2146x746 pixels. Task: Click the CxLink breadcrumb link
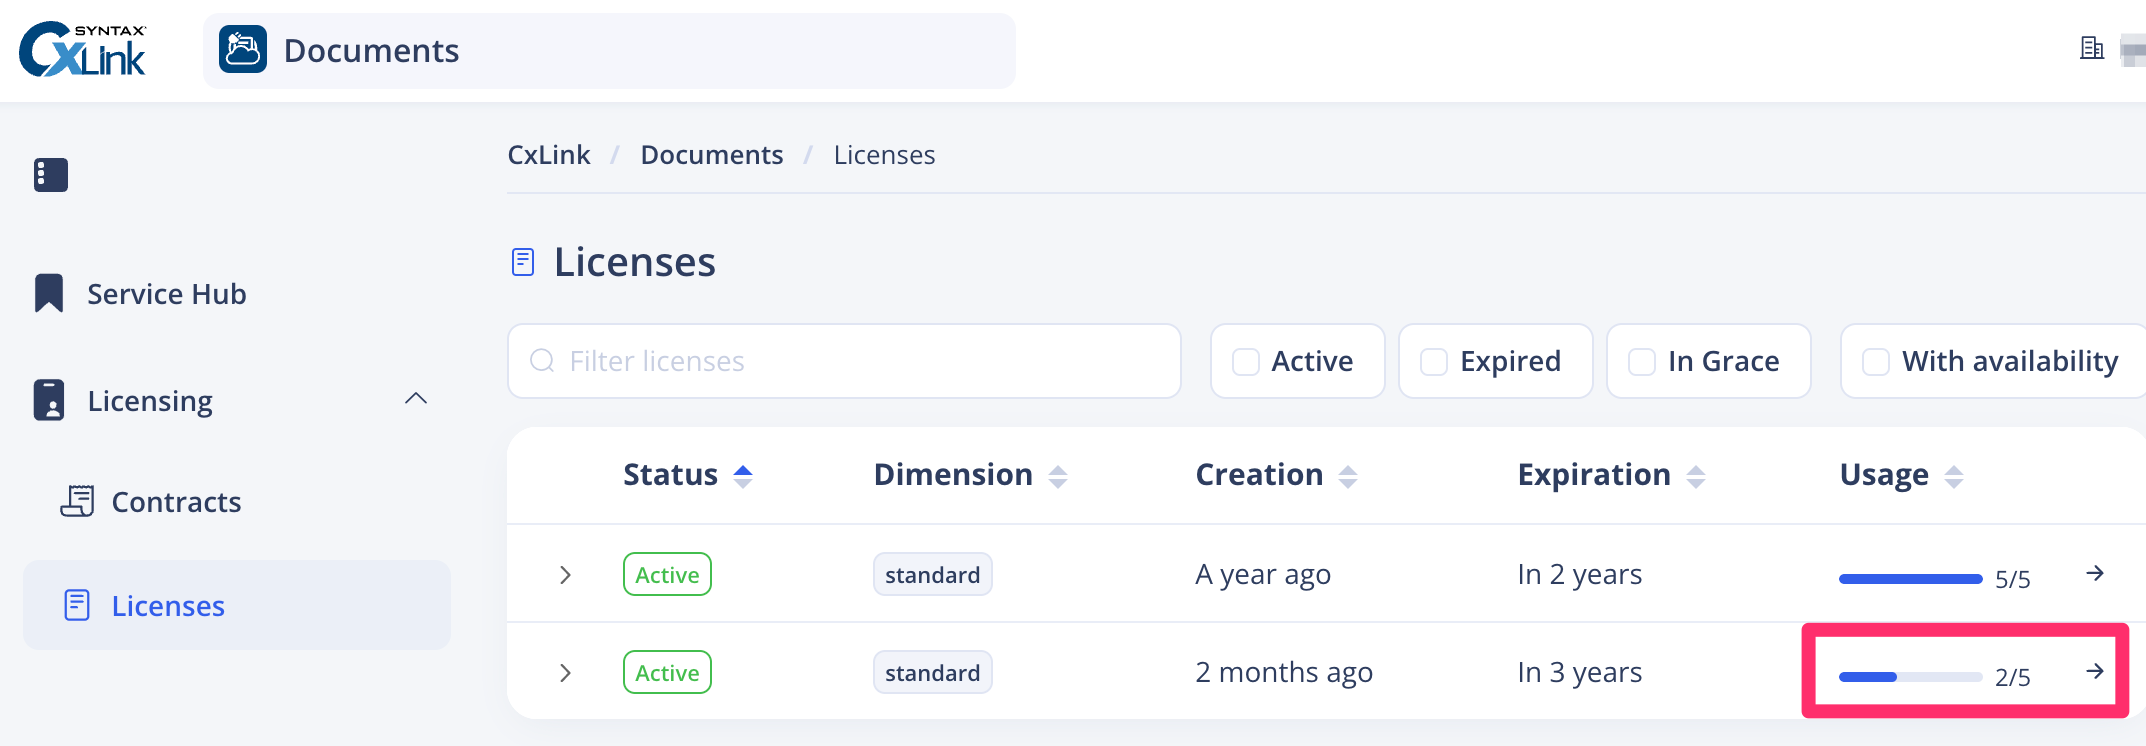click(x=548, y=155)
